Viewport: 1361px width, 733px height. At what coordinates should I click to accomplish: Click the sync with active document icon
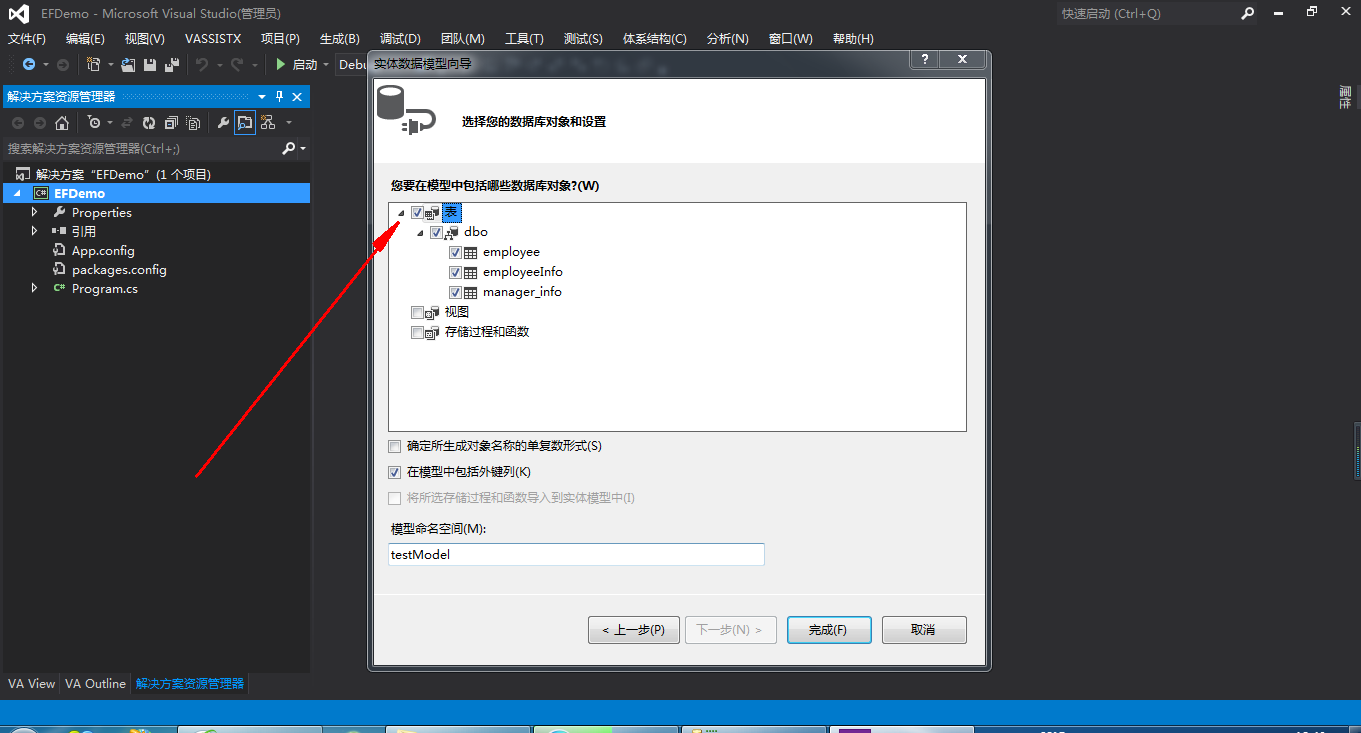tap(127, 123)
